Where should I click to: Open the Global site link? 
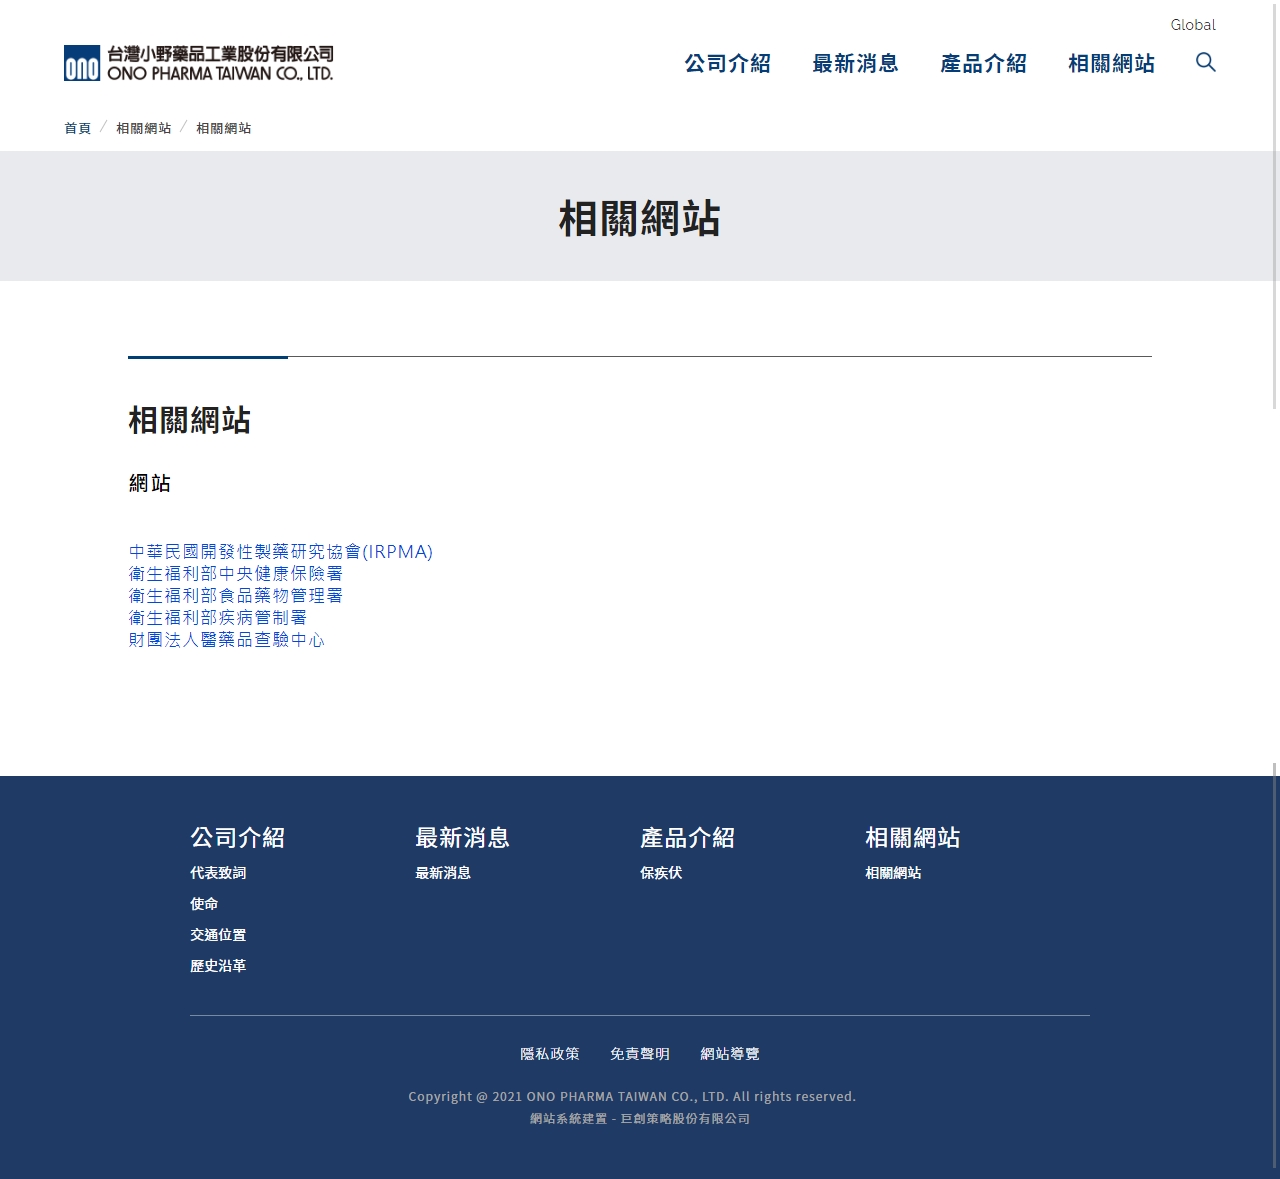[x=1193, y=25]
